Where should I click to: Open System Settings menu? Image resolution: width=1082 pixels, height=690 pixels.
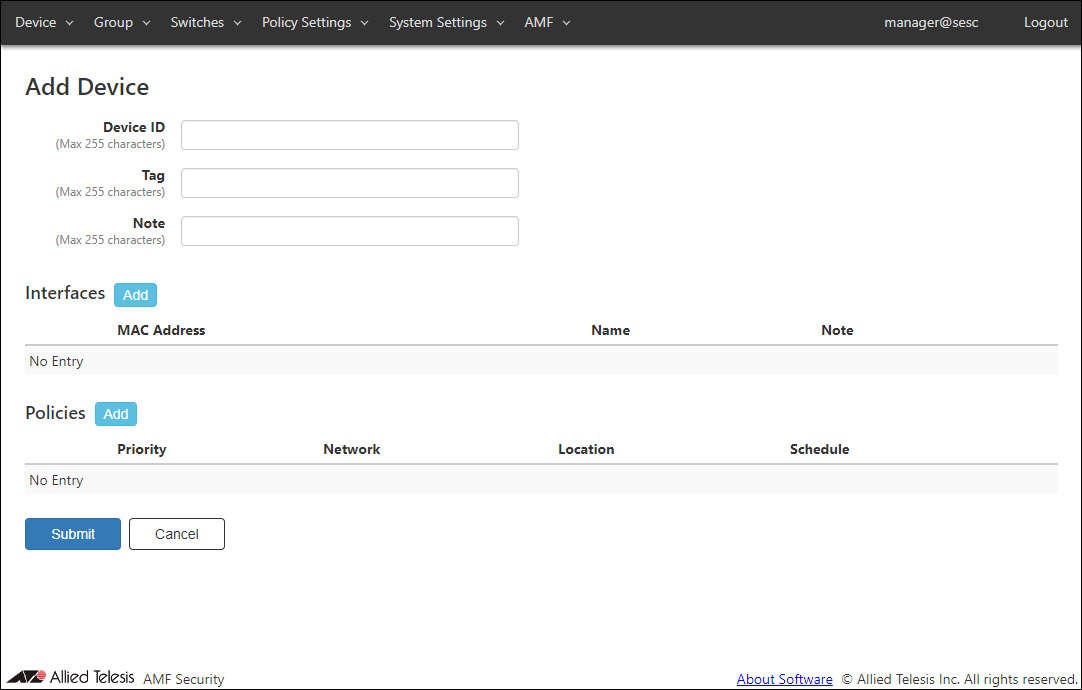click(447, 22)
